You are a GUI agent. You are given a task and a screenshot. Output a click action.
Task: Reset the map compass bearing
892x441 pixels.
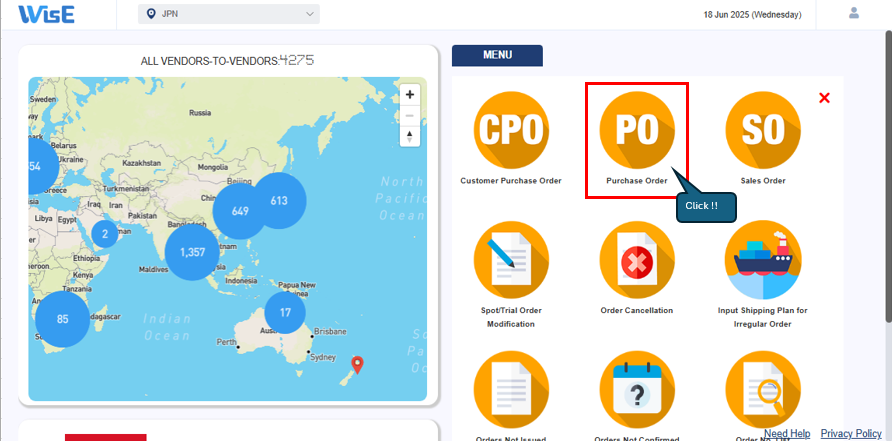[x=410, y=136]
